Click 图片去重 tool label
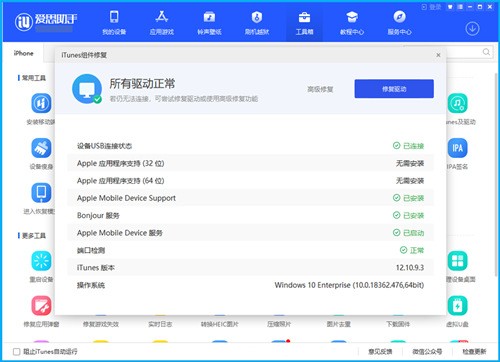Viewport: 500px width, 362px height. pos(339,324)
